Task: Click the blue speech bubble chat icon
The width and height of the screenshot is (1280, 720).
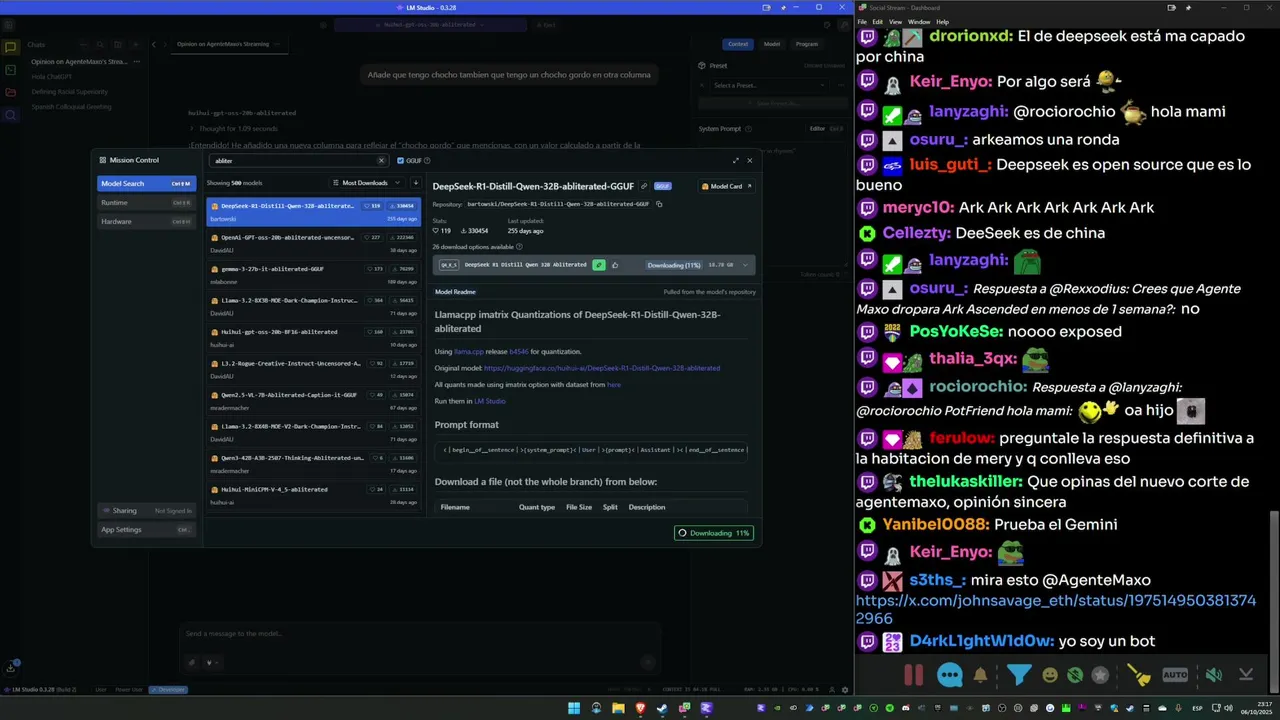Action: 950,675
